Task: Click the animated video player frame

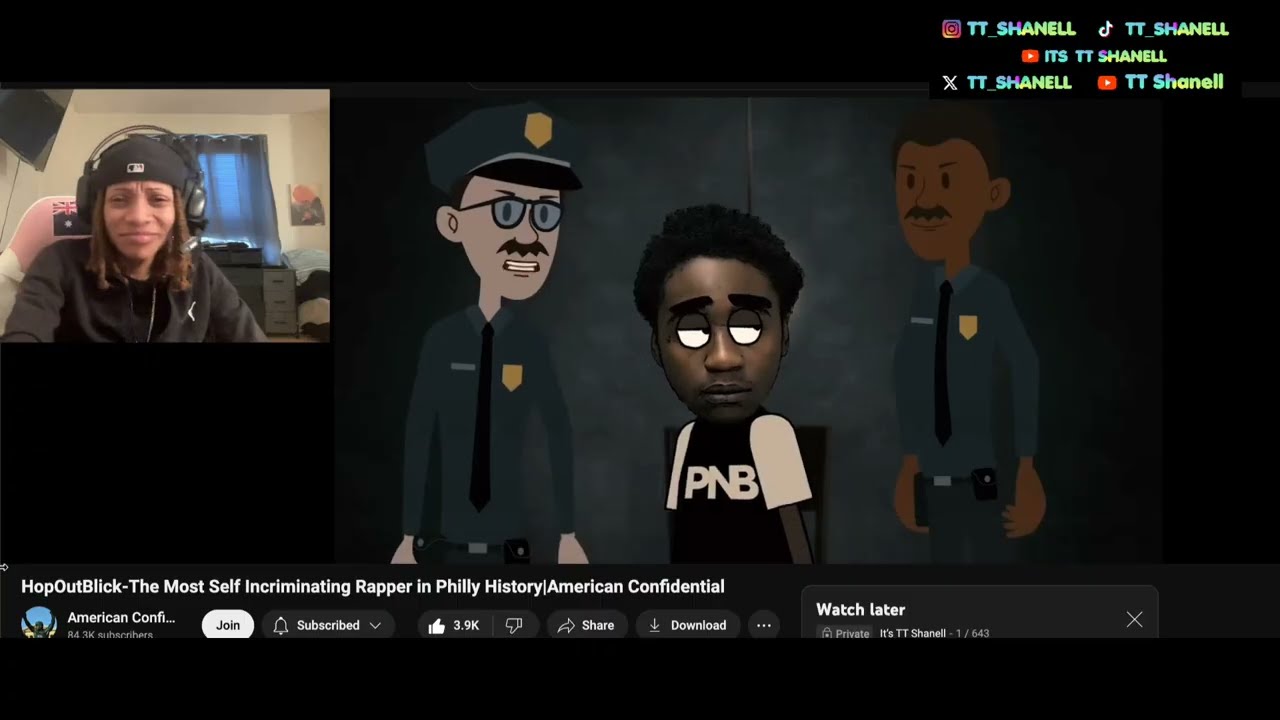Action: (748, 330)
